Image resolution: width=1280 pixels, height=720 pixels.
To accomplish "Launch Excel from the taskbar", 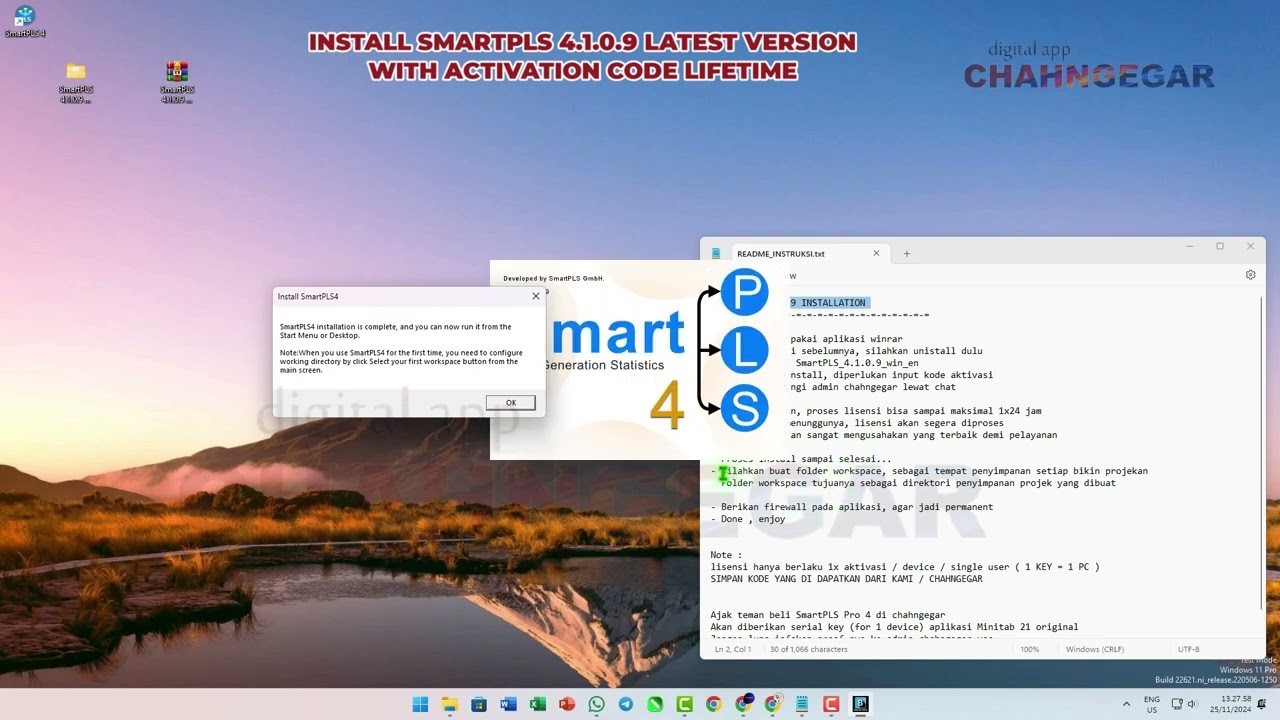I will (x=537, y=704).
